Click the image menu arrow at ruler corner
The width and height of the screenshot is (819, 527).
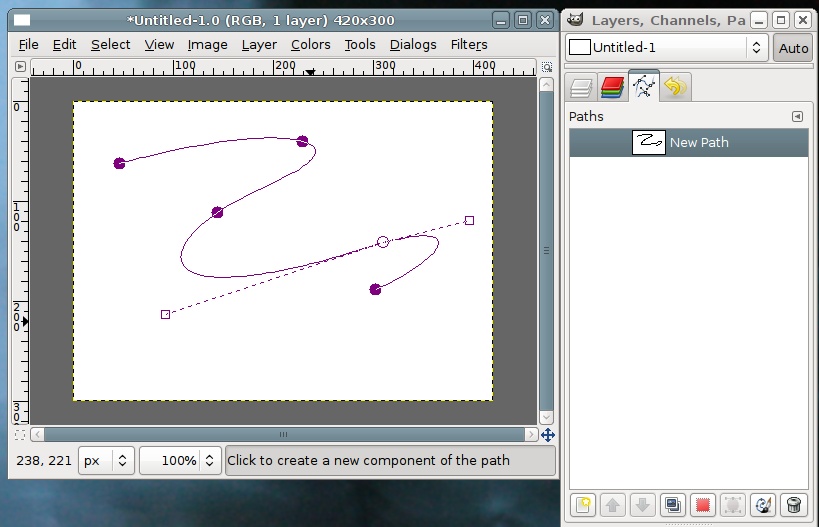(20, 66)
